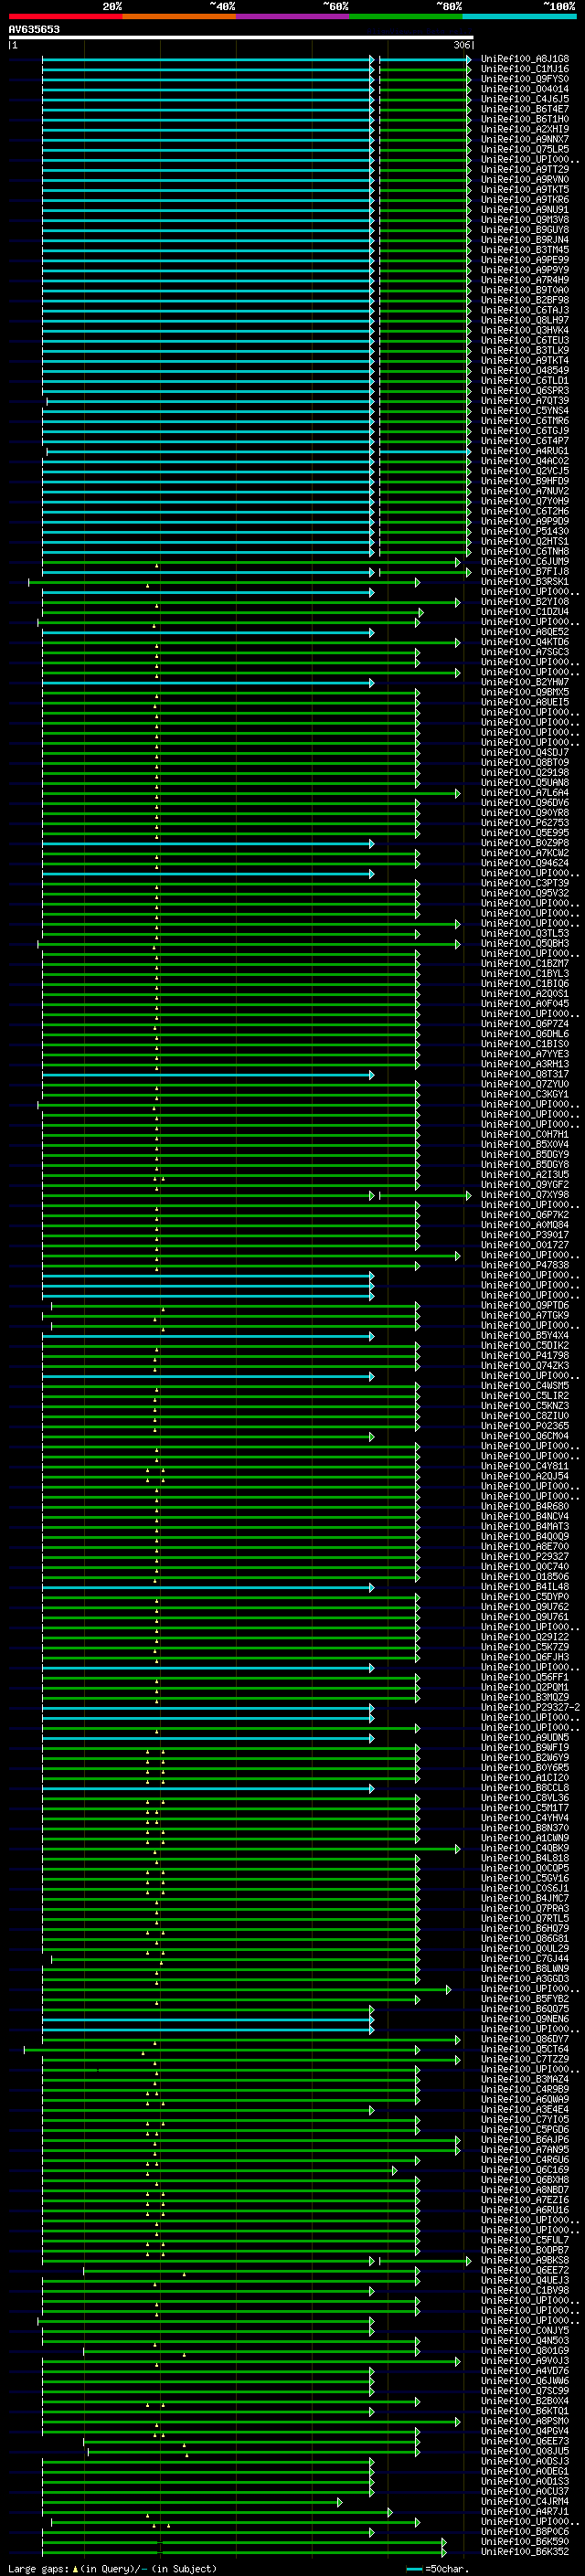The image size is (585, 2576).
Task: Select hit UniRef100_B9GUY8
Action: 525,230
